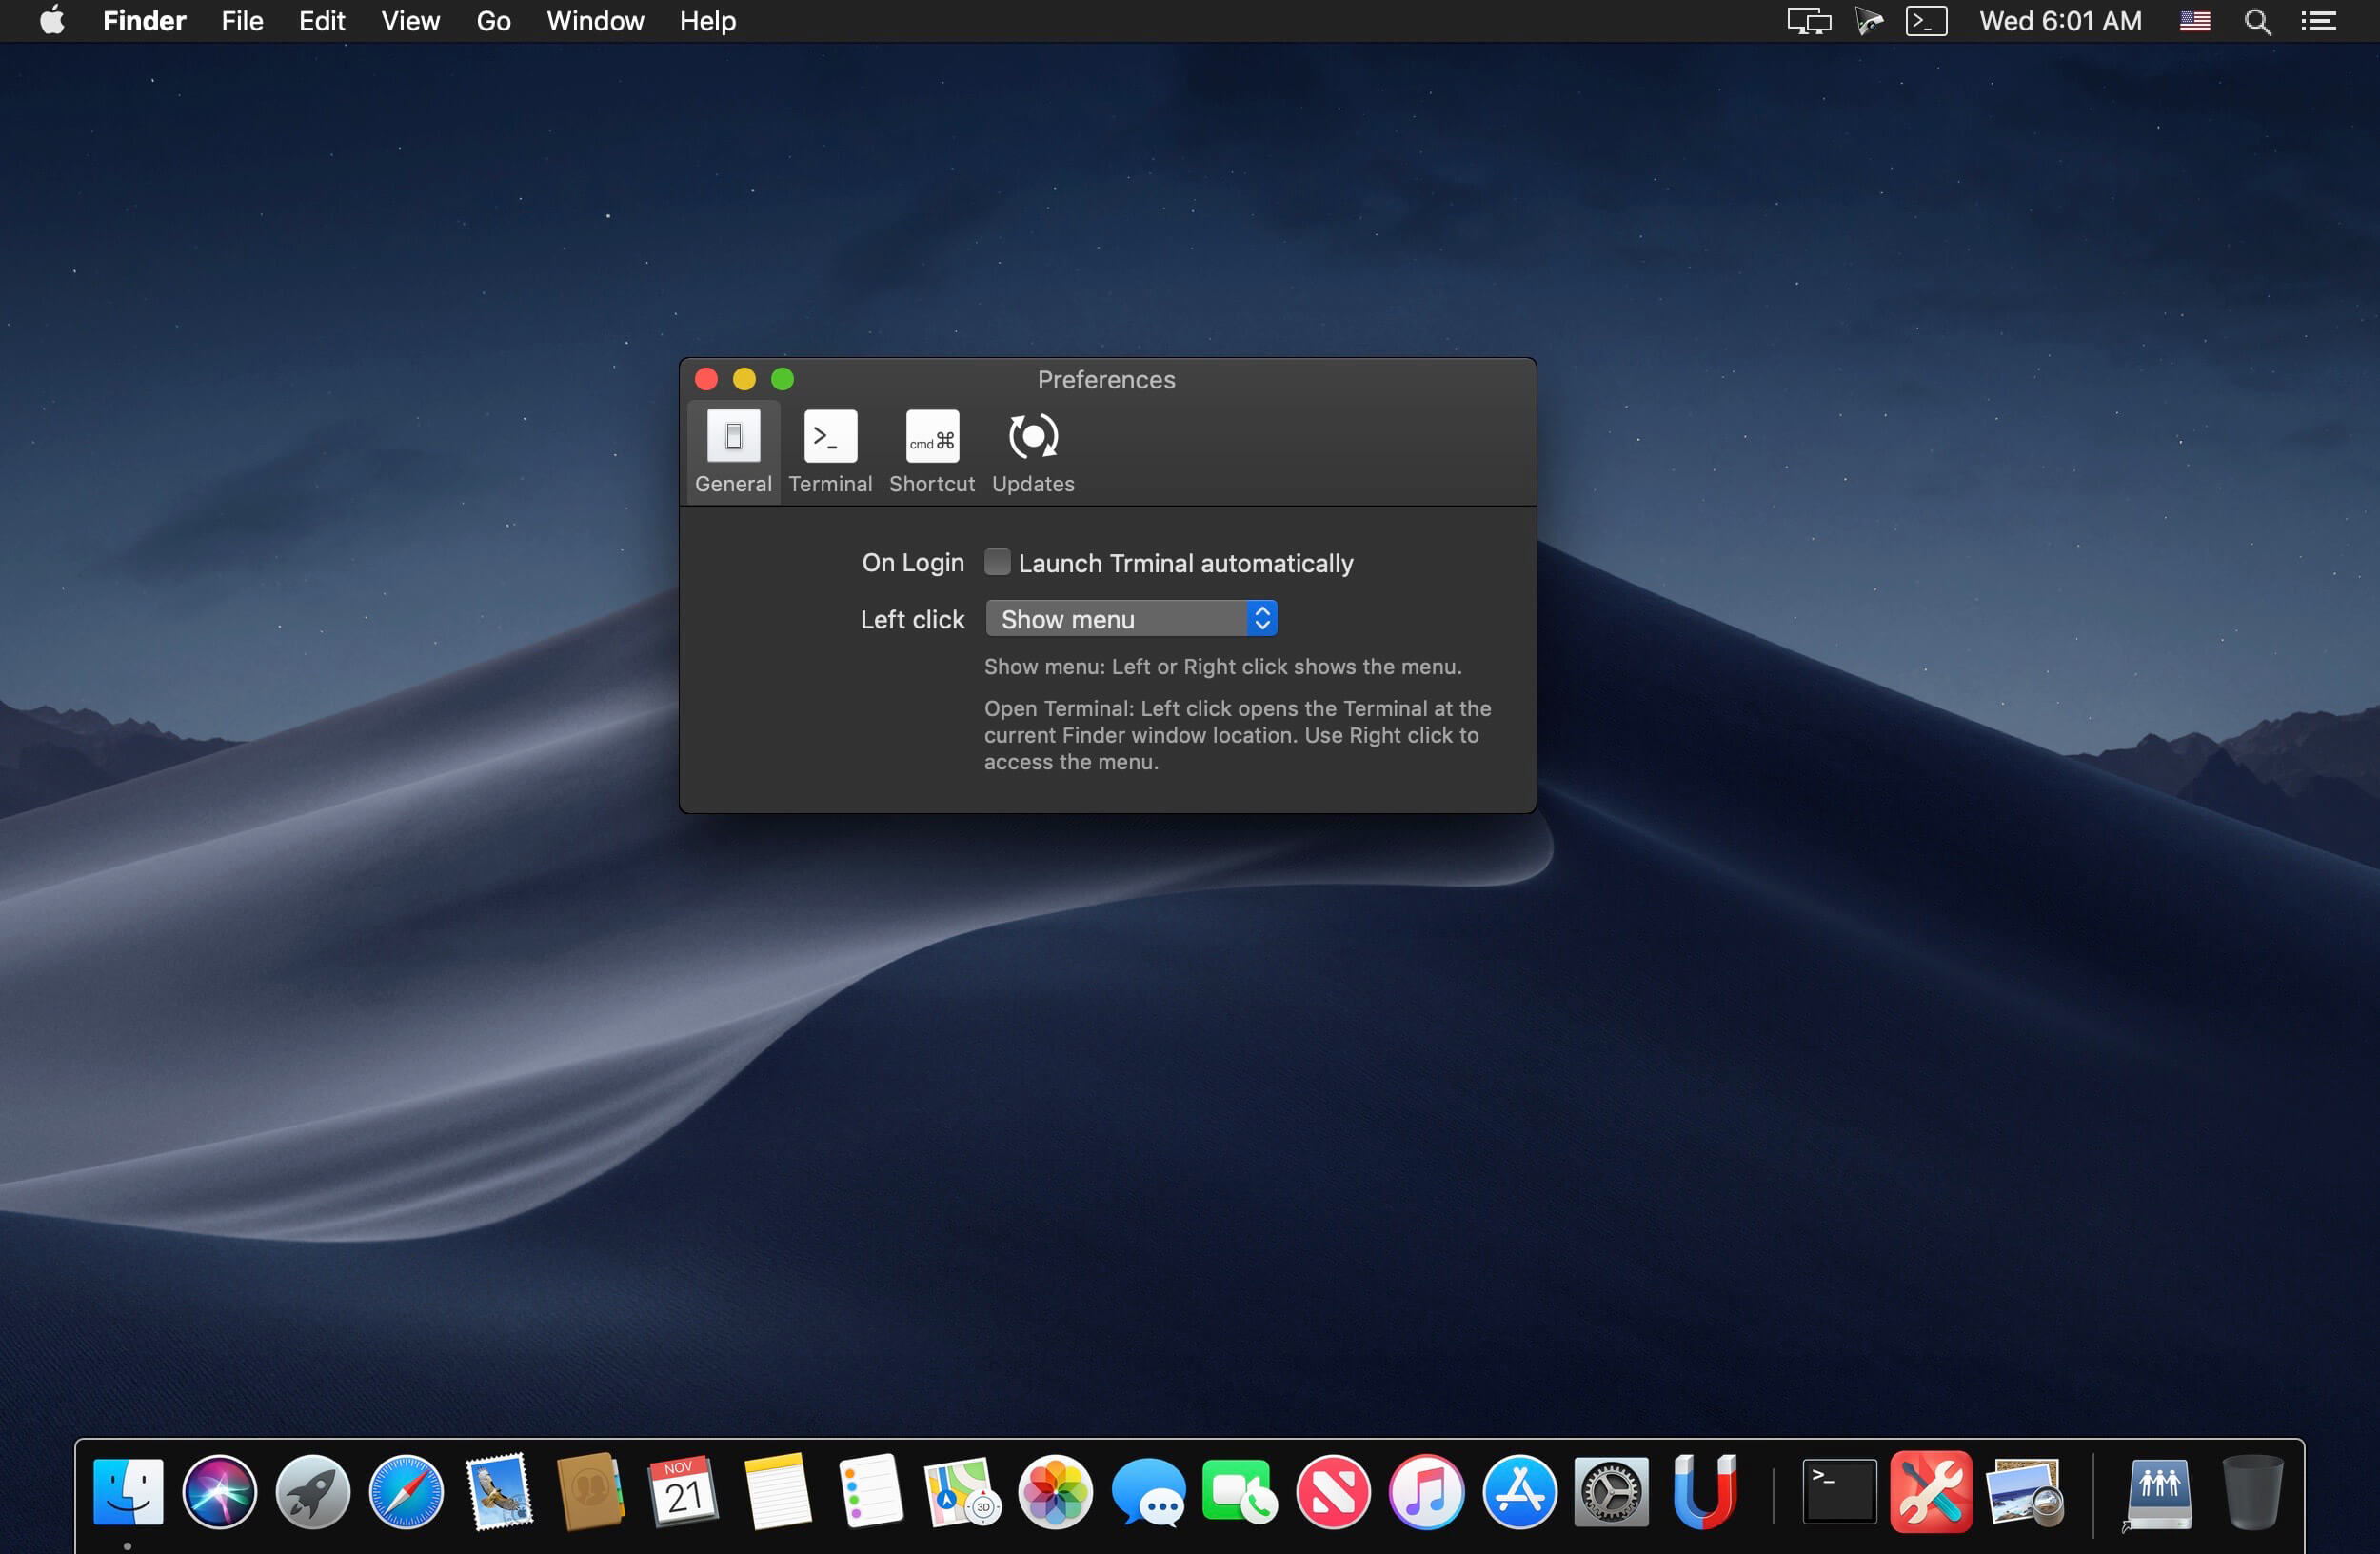This screenshot has height=1554, width=2380.
Task: Click the US flag input source
Action: point(2194,21)
